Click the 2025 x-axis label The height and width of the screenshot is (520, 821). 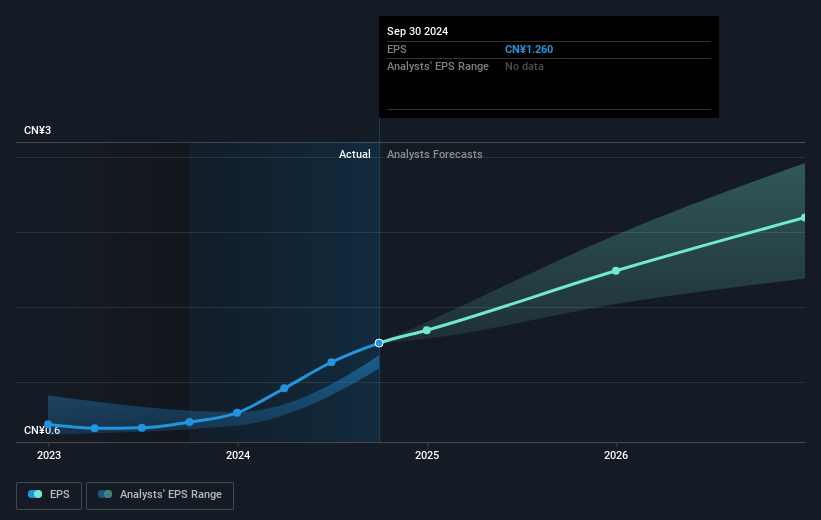(x=427, y=455)
